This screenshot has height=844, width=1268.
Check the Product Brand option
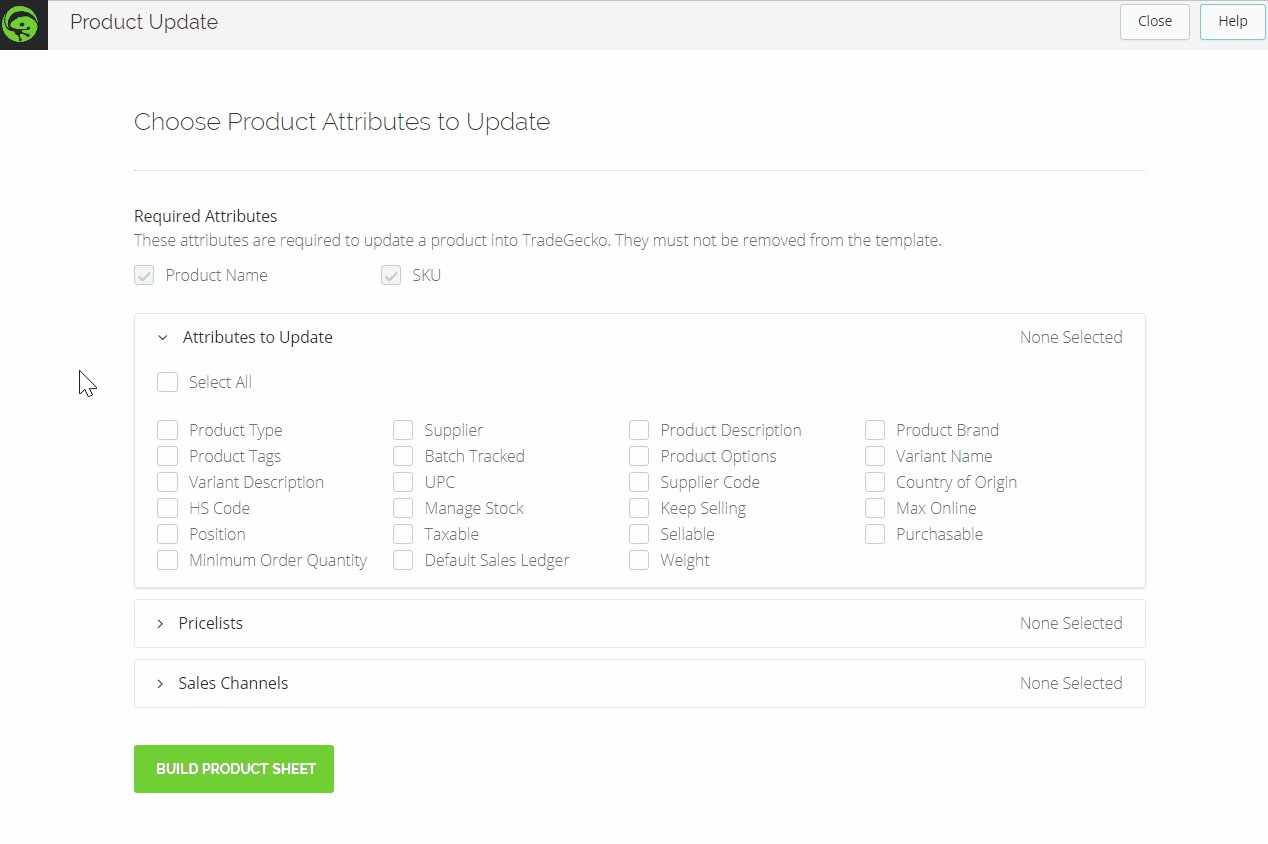pos(875,430)
